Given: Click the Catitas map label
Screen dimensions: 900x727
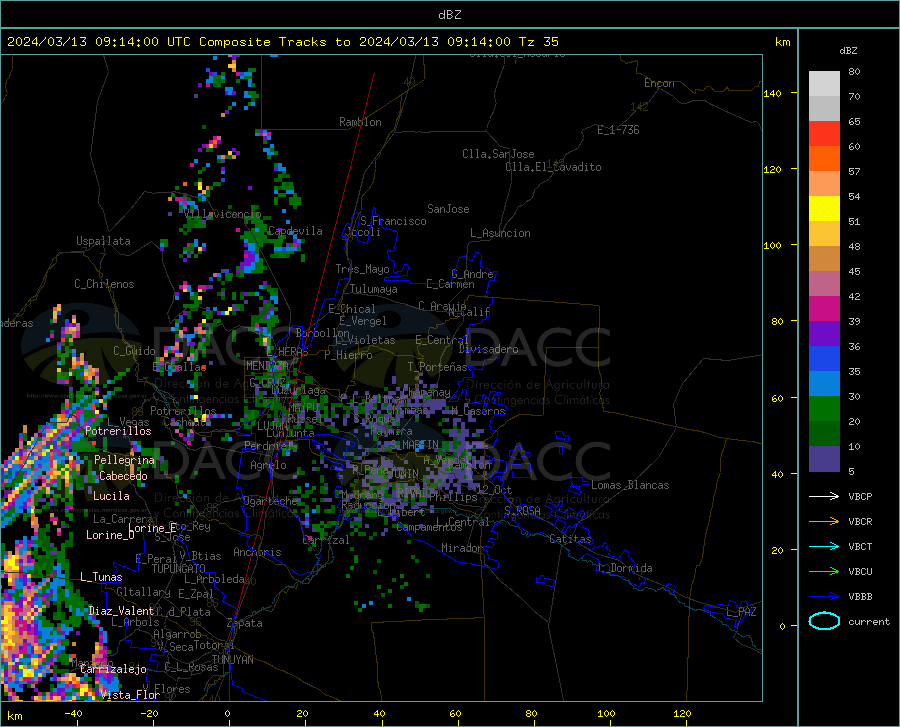Looking at the screenshot, I should (570, 539).
